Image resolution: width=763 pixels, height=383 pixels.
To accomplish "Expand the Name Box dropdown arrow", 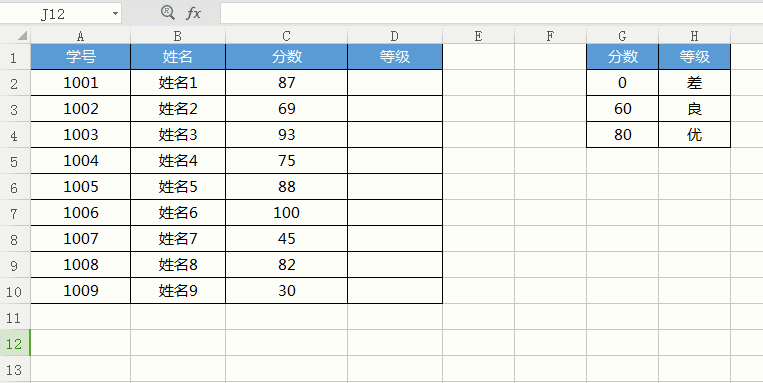I will [x=115, y=14].
